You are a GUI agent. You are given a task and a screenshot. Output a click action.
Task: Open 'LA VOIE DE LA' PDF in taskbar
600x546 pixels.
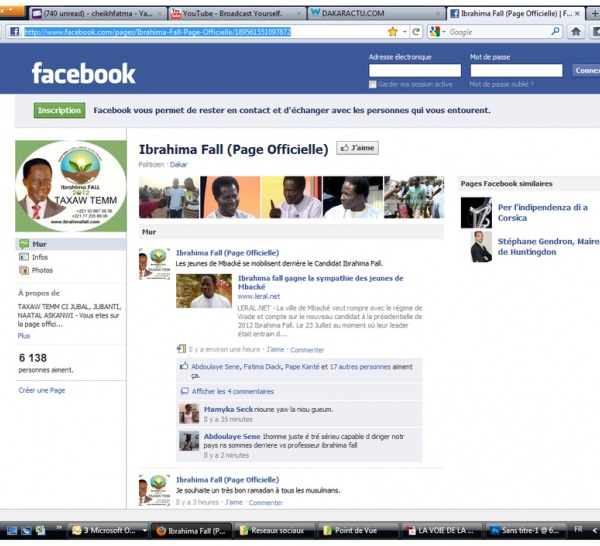[441, 531]
